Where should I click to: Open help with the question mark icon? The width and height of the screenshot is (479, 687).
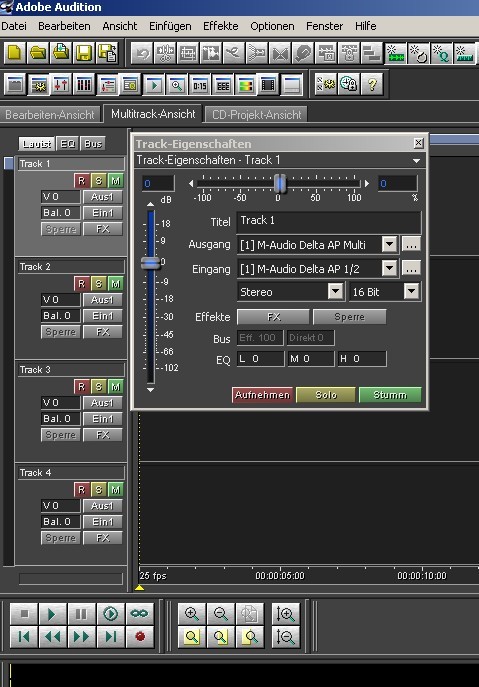point(372,84)
